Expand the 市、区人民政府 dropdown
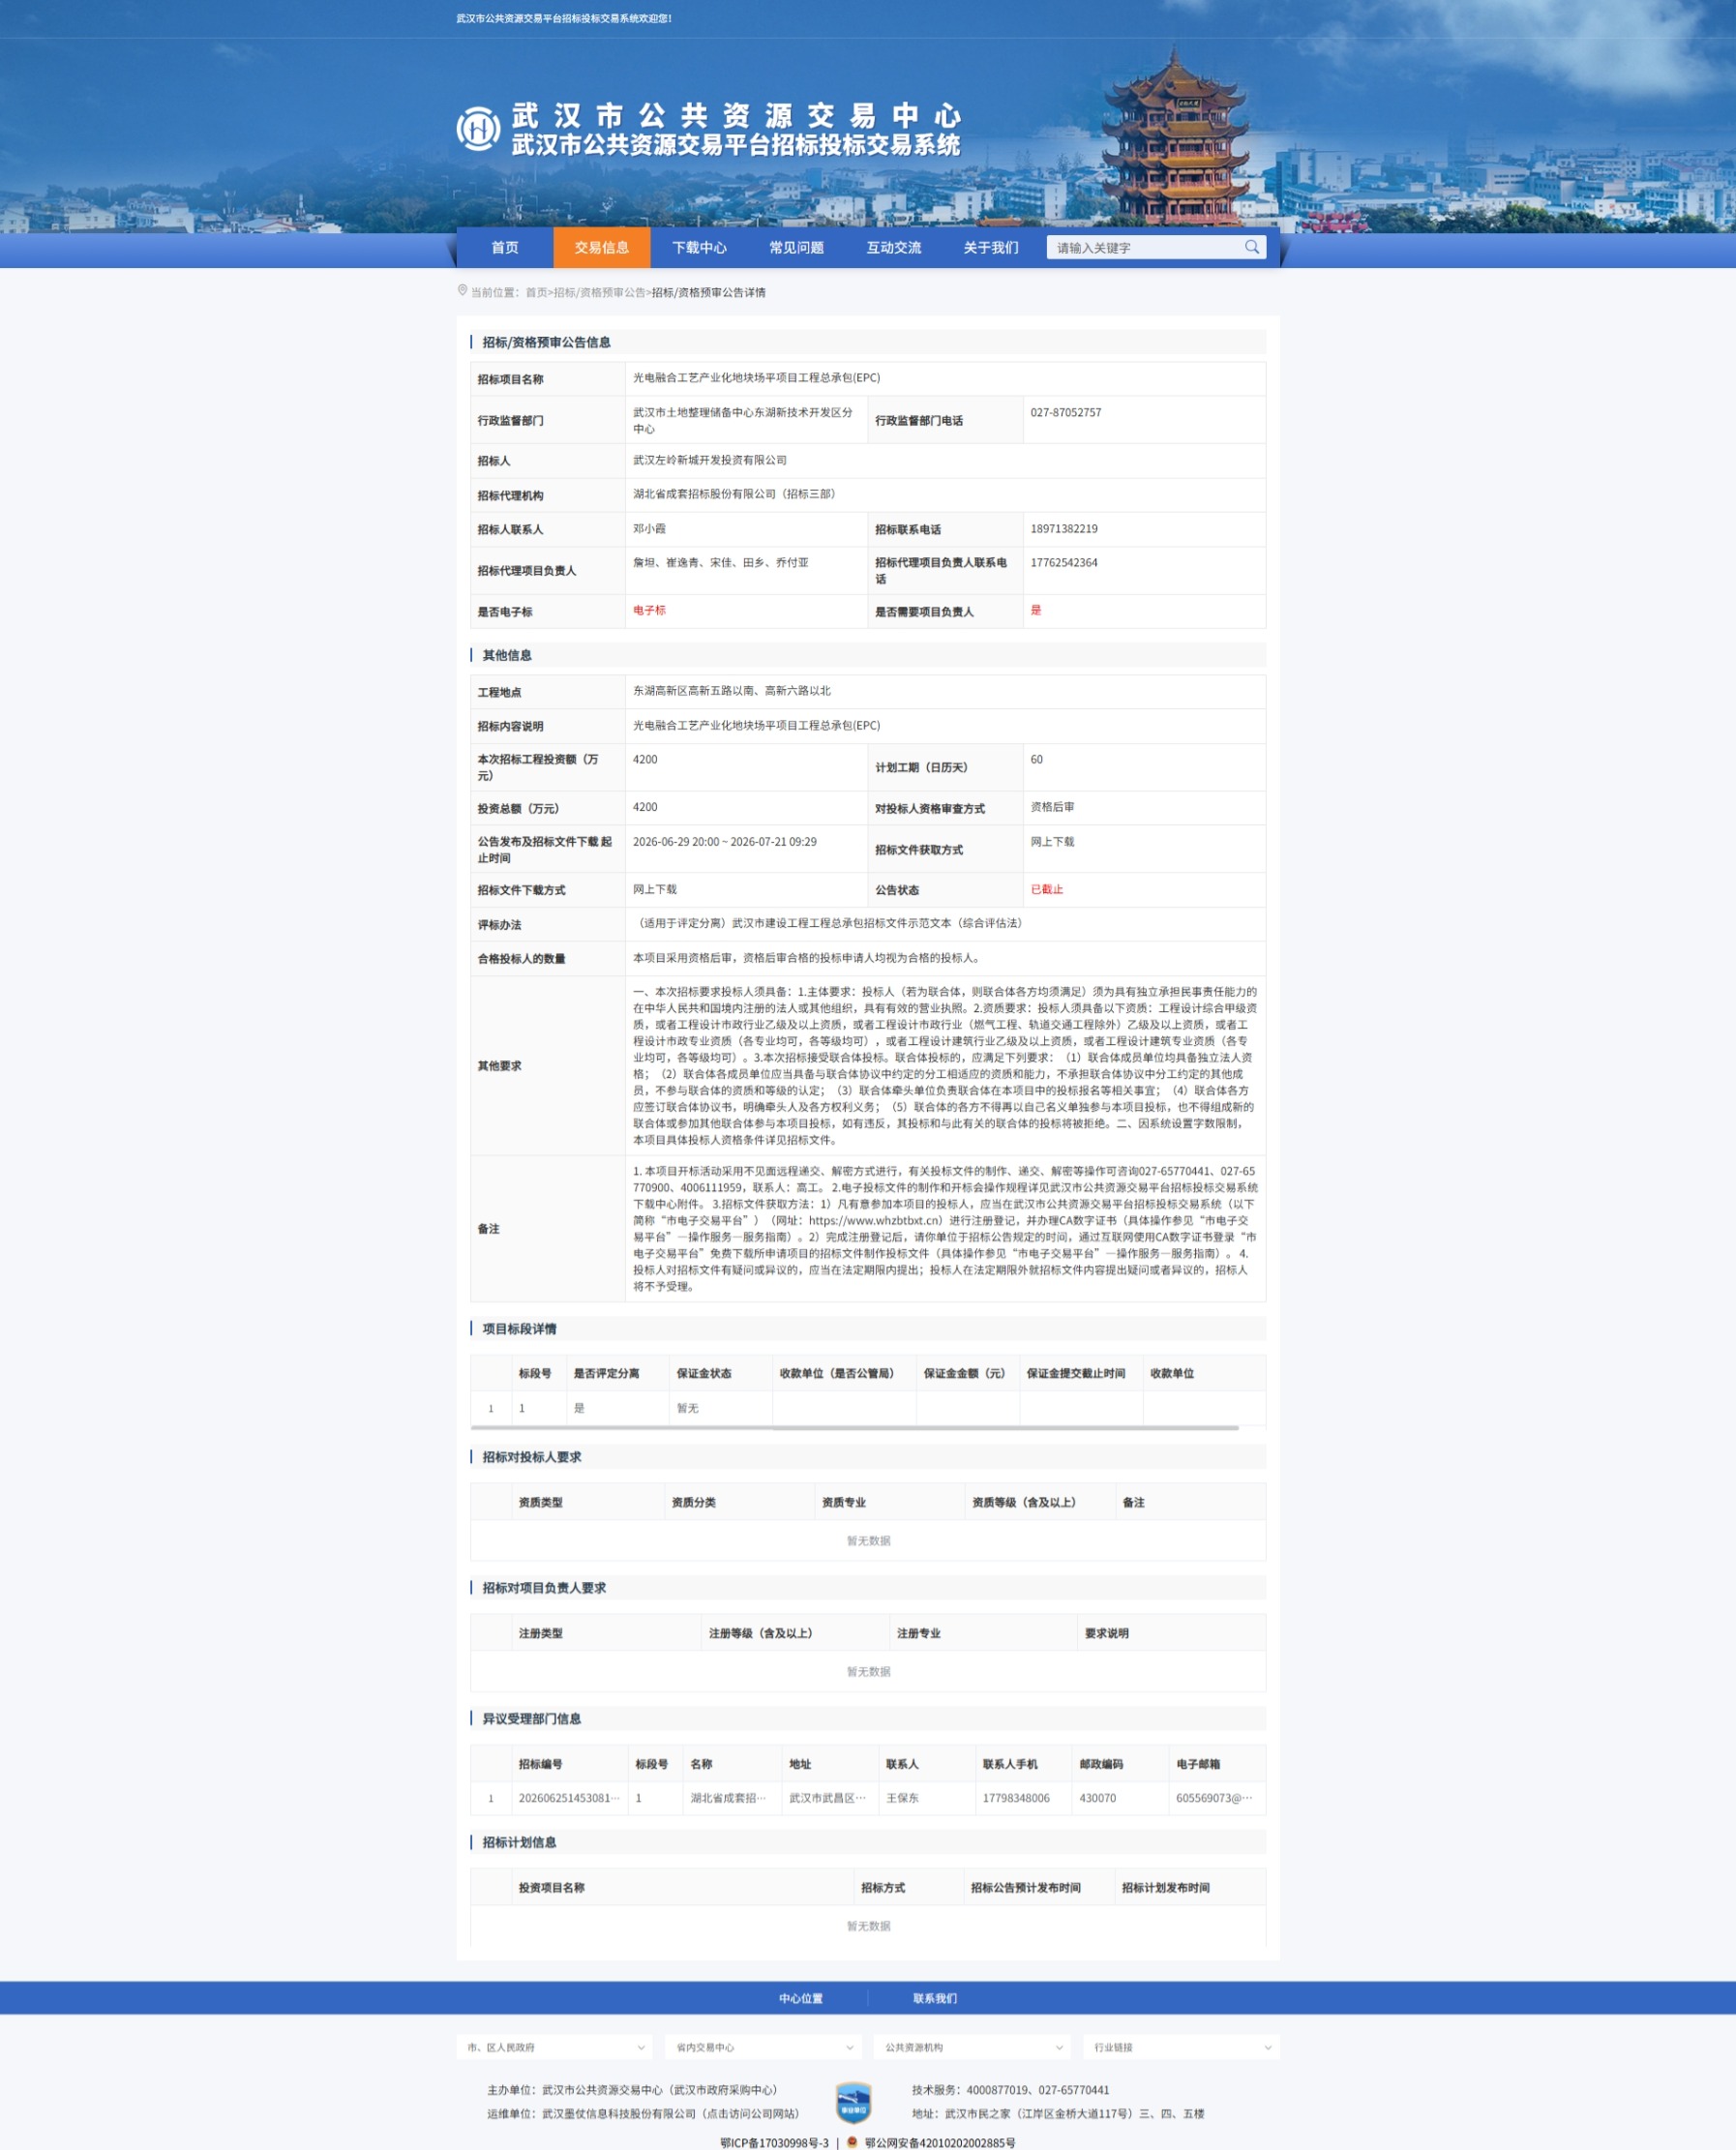This screenshot has height=2150, width=1736. coord(554,2047)
